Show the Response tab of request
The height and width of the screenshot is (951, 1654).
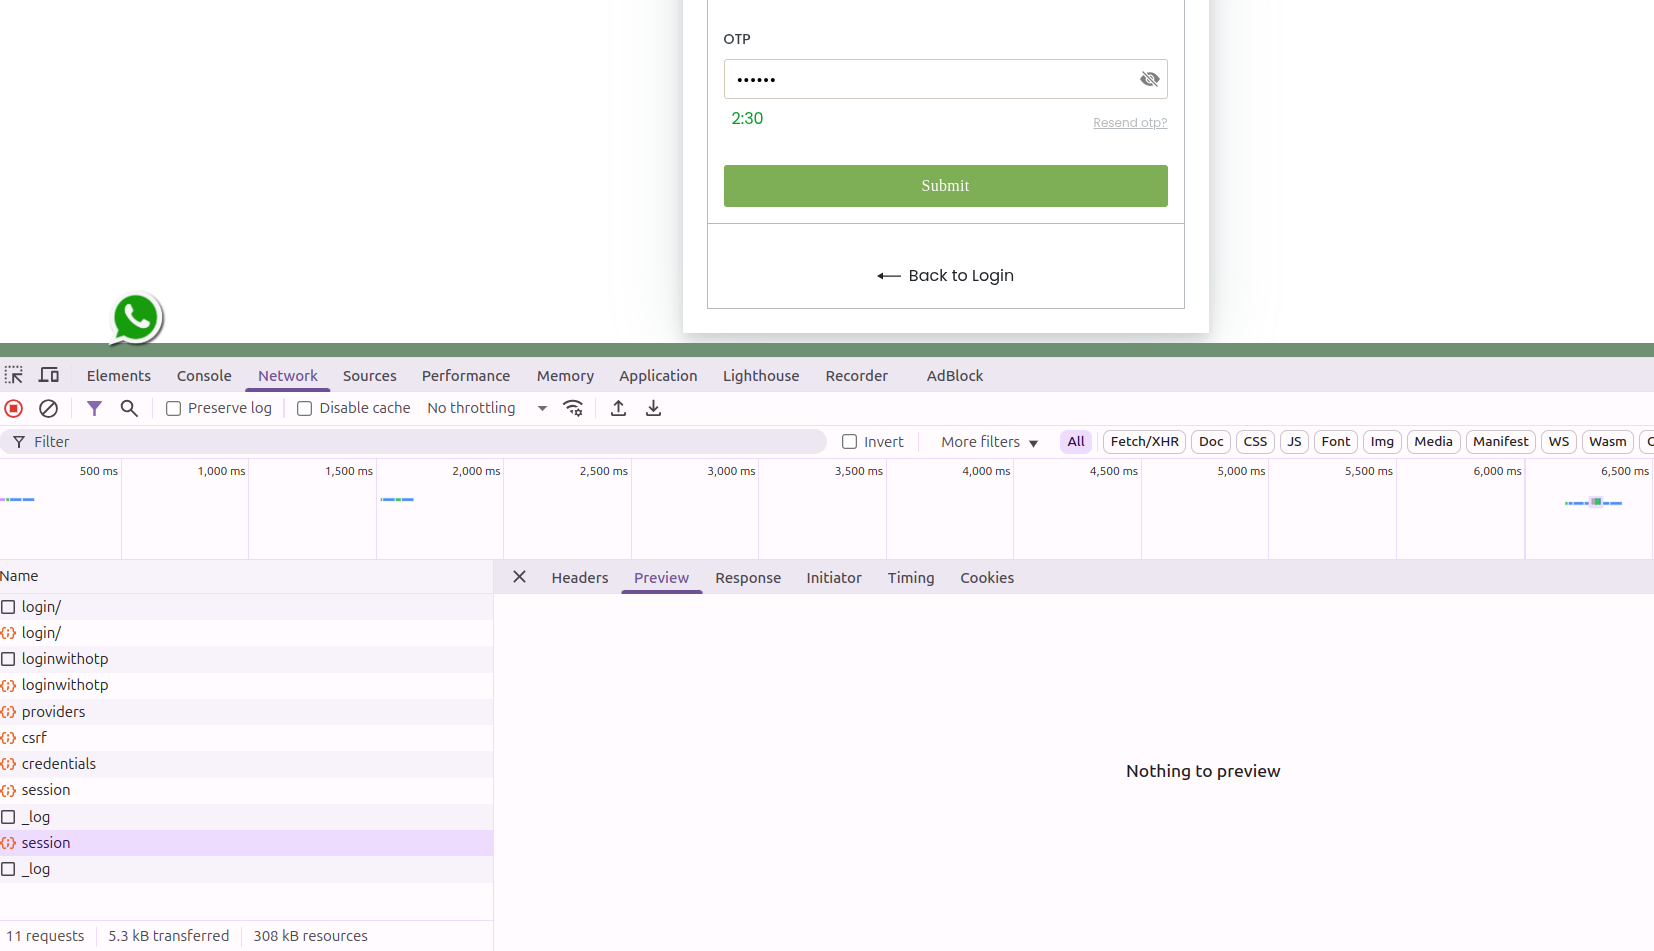tap(748, 578)
